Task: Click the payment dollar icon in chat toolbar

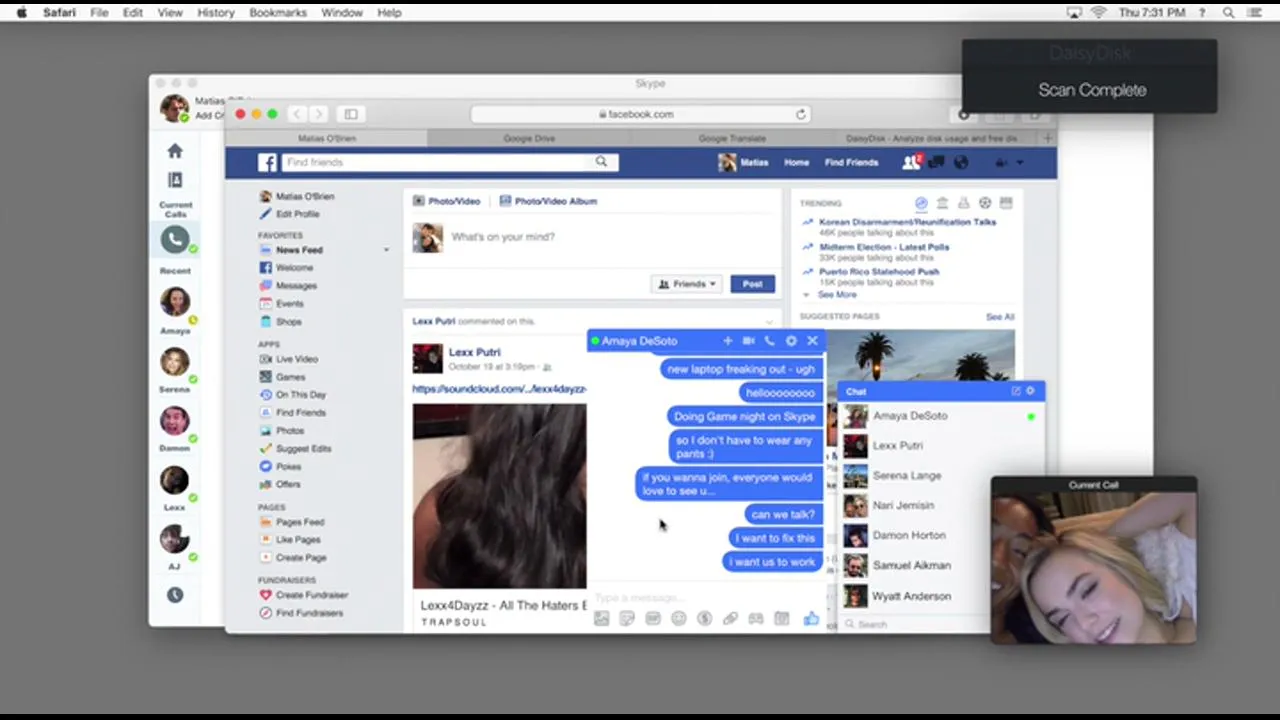Action: click(705, 619)
